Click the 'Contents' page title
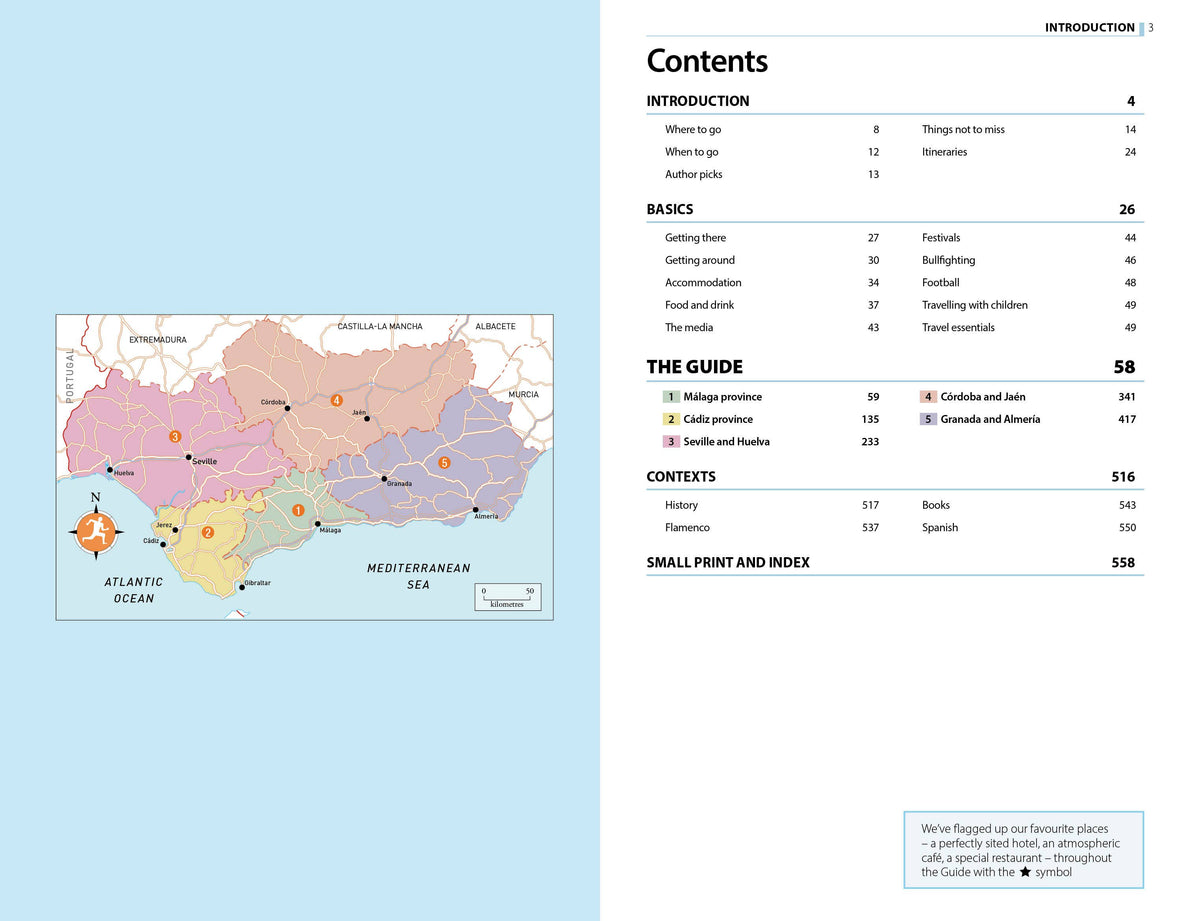This screenshot has width=1200, height=921. pyautogui.click(x=707, y=61)
